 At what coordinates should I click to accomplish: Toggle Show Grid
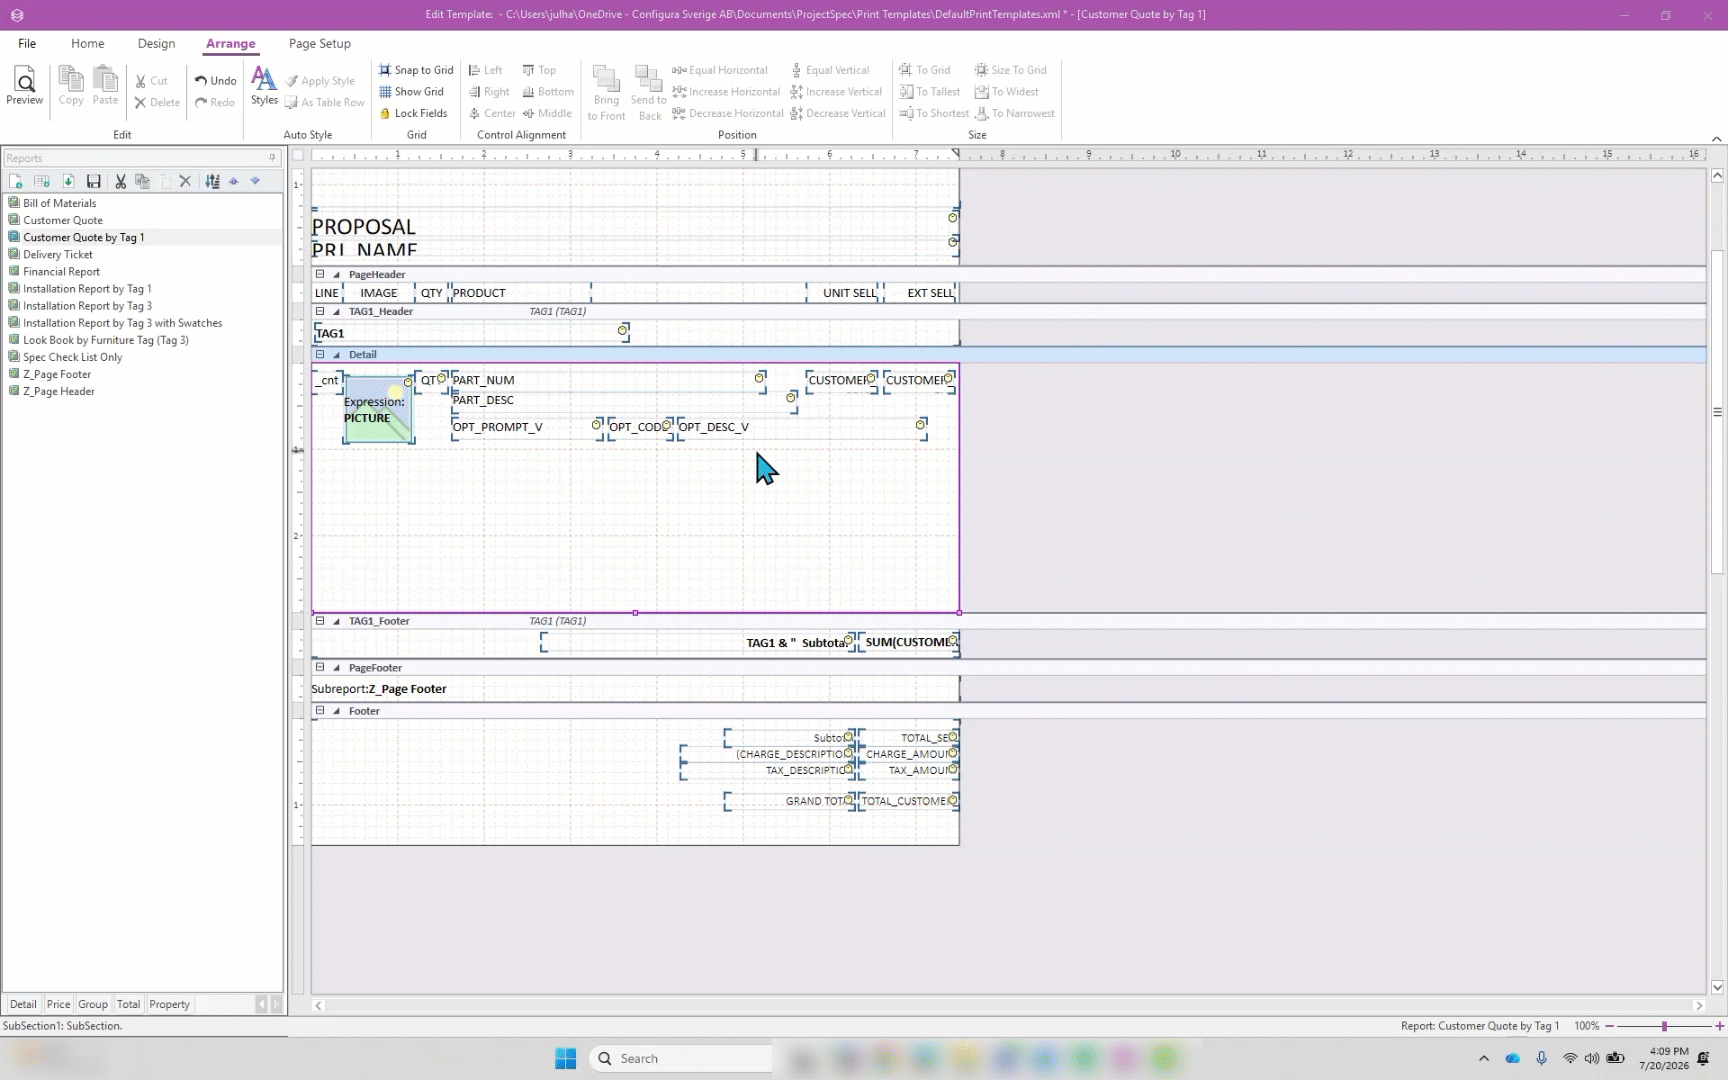coord(411,92)
